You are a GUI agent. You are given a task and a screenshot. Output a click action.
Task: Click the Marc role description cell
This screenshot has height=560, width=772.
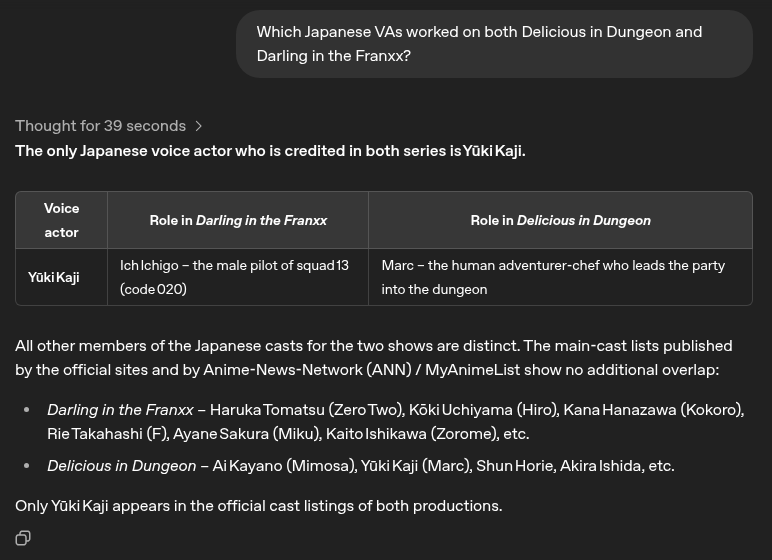pos(560,277)
